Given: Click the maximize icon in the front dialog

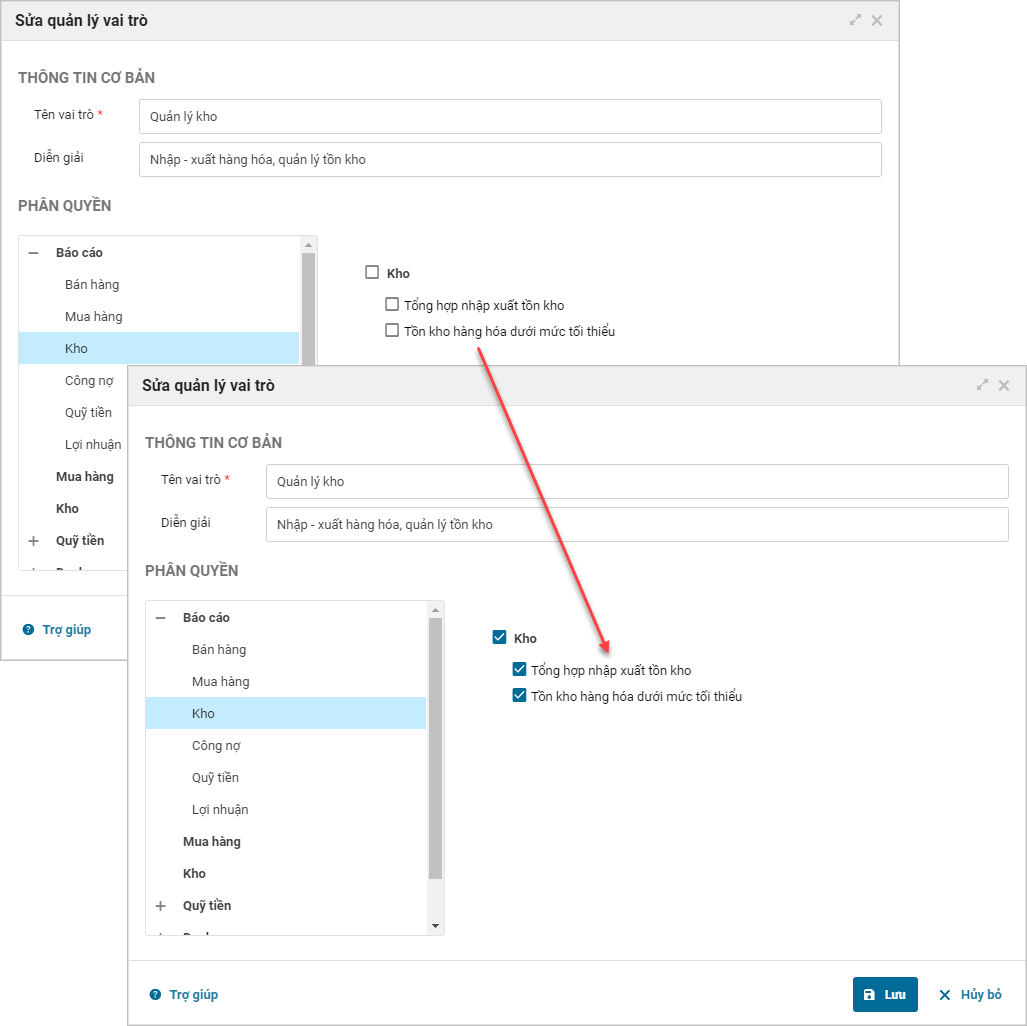Looking at the screenshot, I should click(x=982, y=385).
